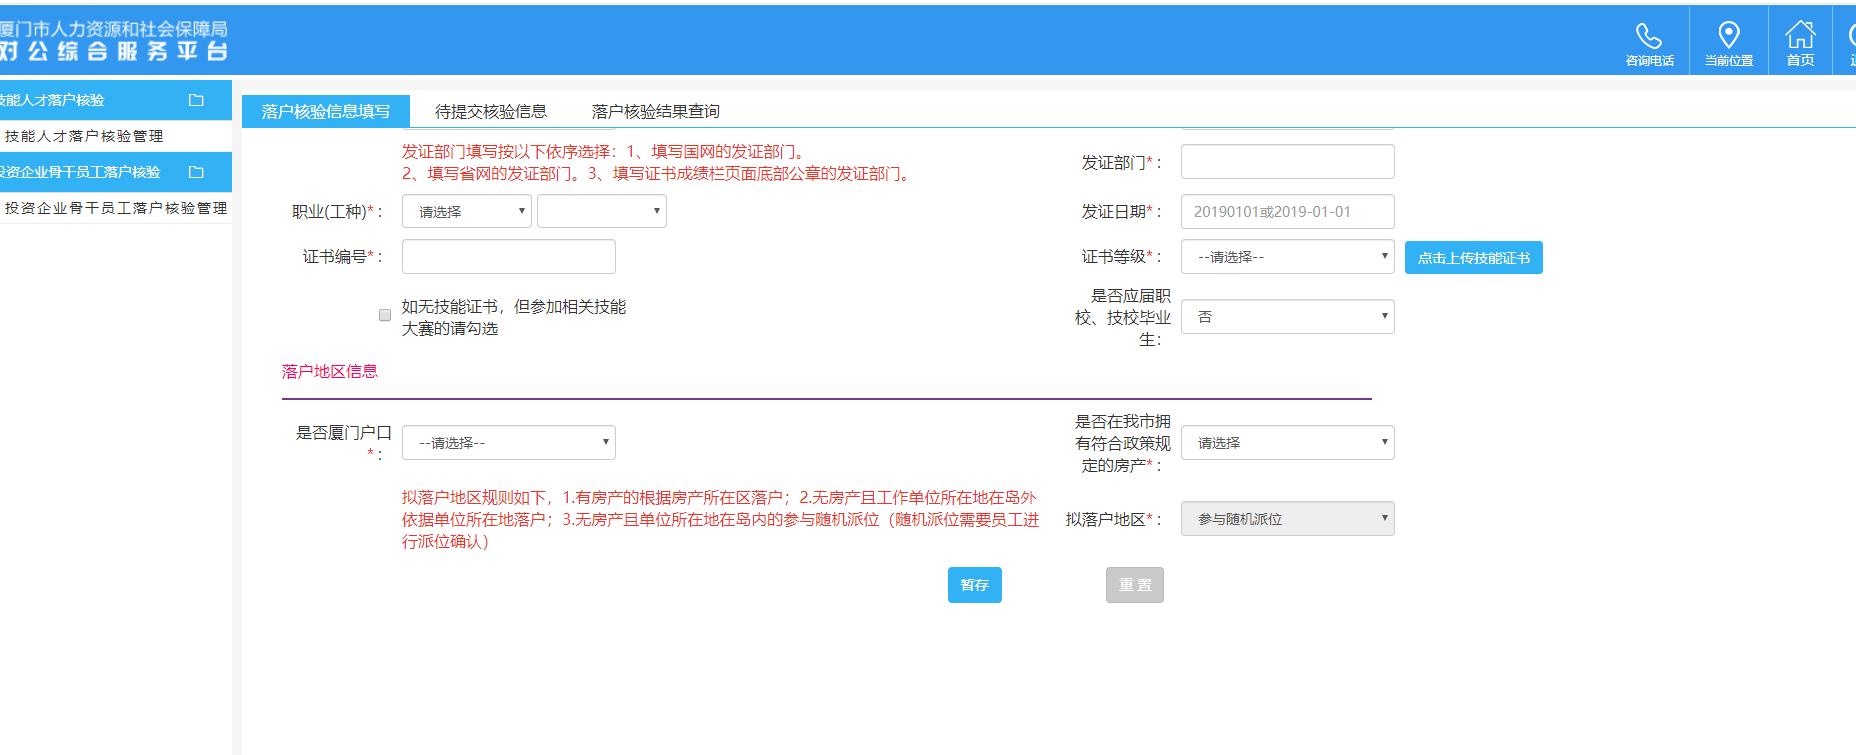Expand the 证书等级 dropdown
Viewport: 1856px width, 755px height.
[x=1288, y=257]
